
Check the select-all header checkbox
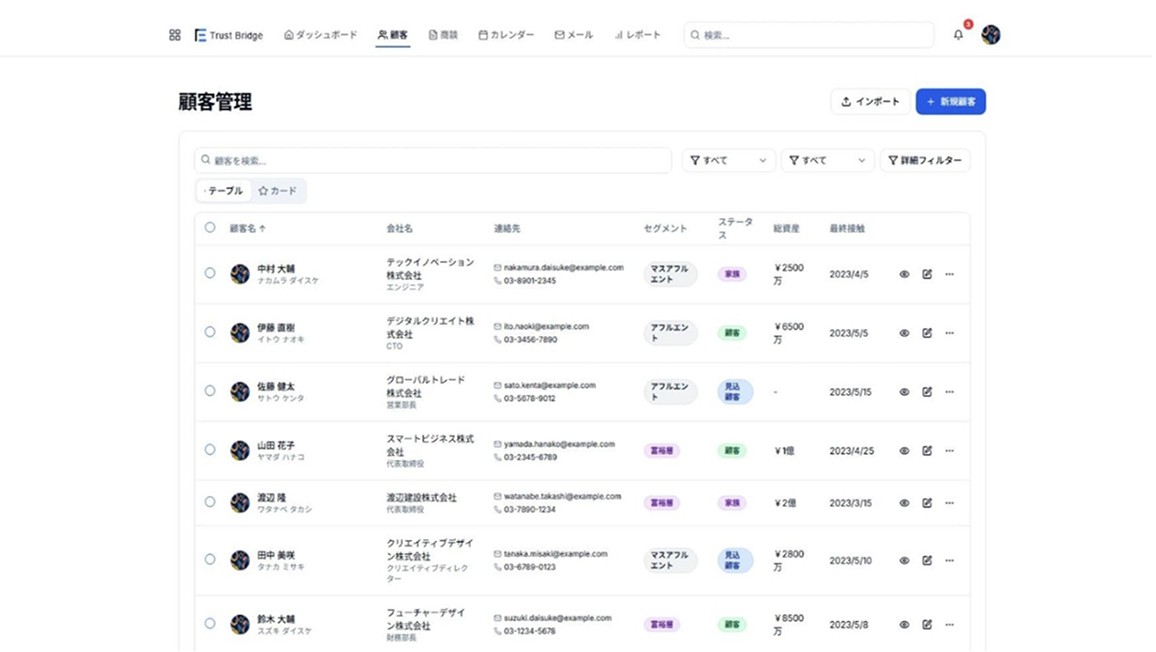pos(210,228)
